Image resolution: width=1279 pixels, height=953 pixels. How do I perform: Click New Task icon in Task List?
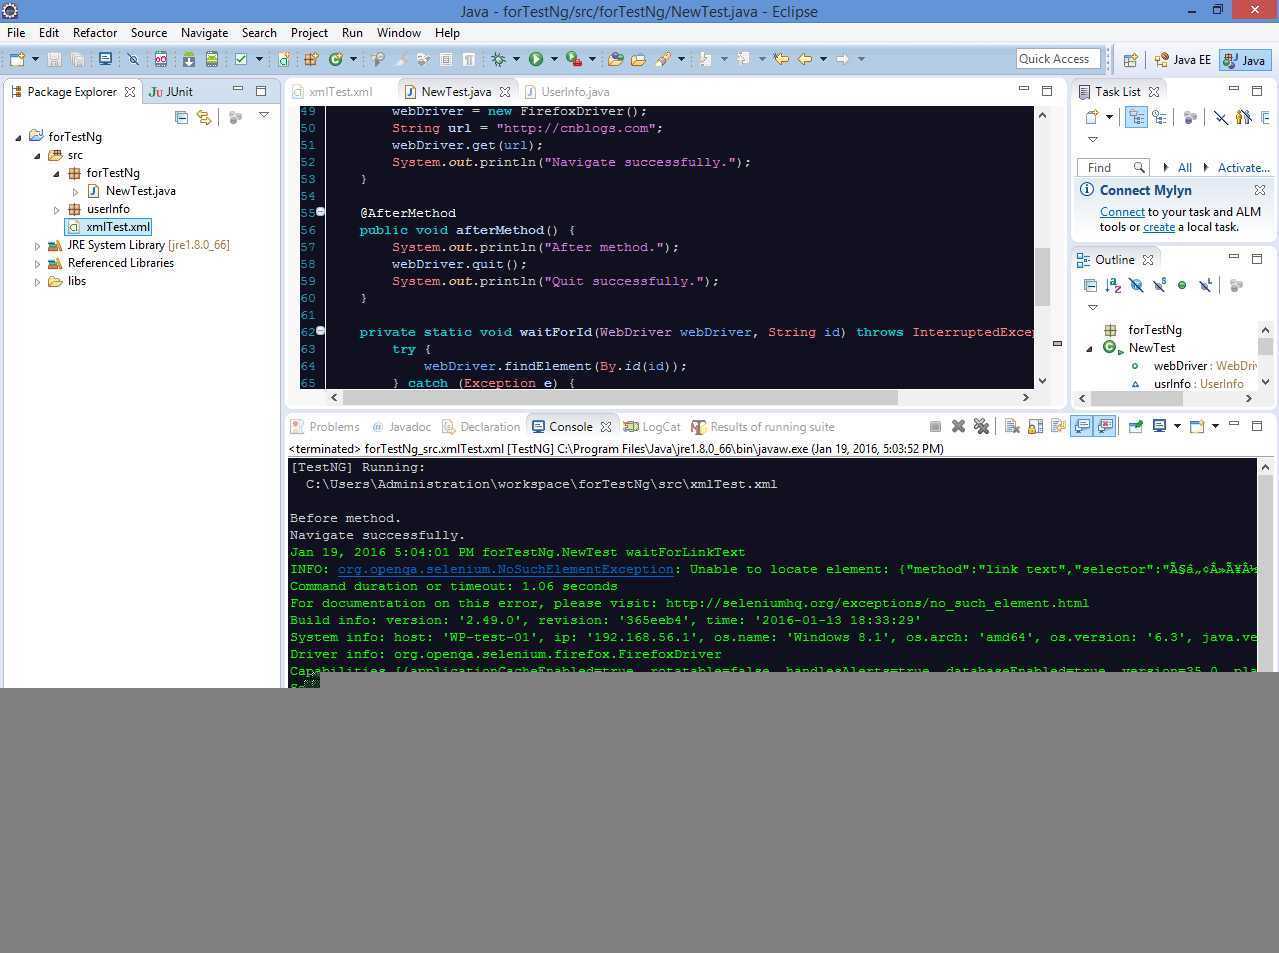[1093, 117]
